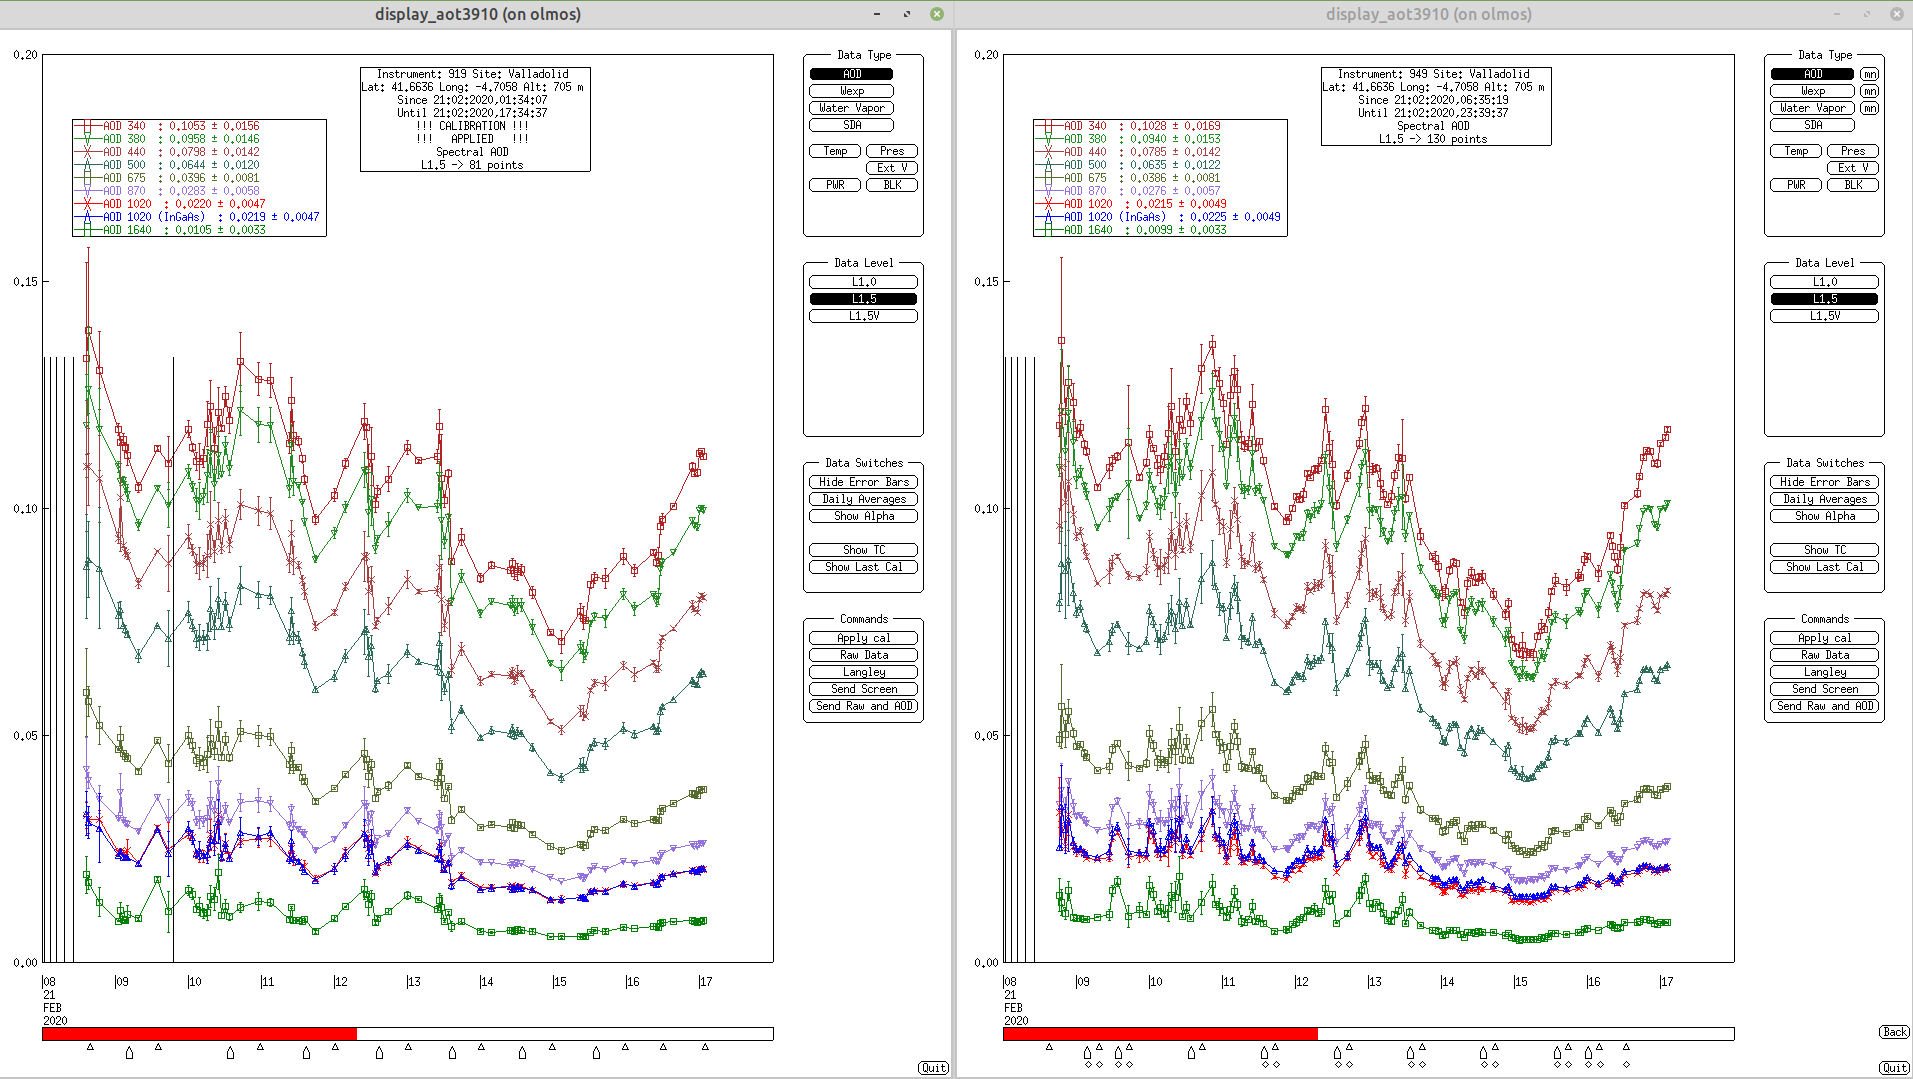
Task: Maximize the left display_aot3910 window
Action: click(x=907, y=14)
